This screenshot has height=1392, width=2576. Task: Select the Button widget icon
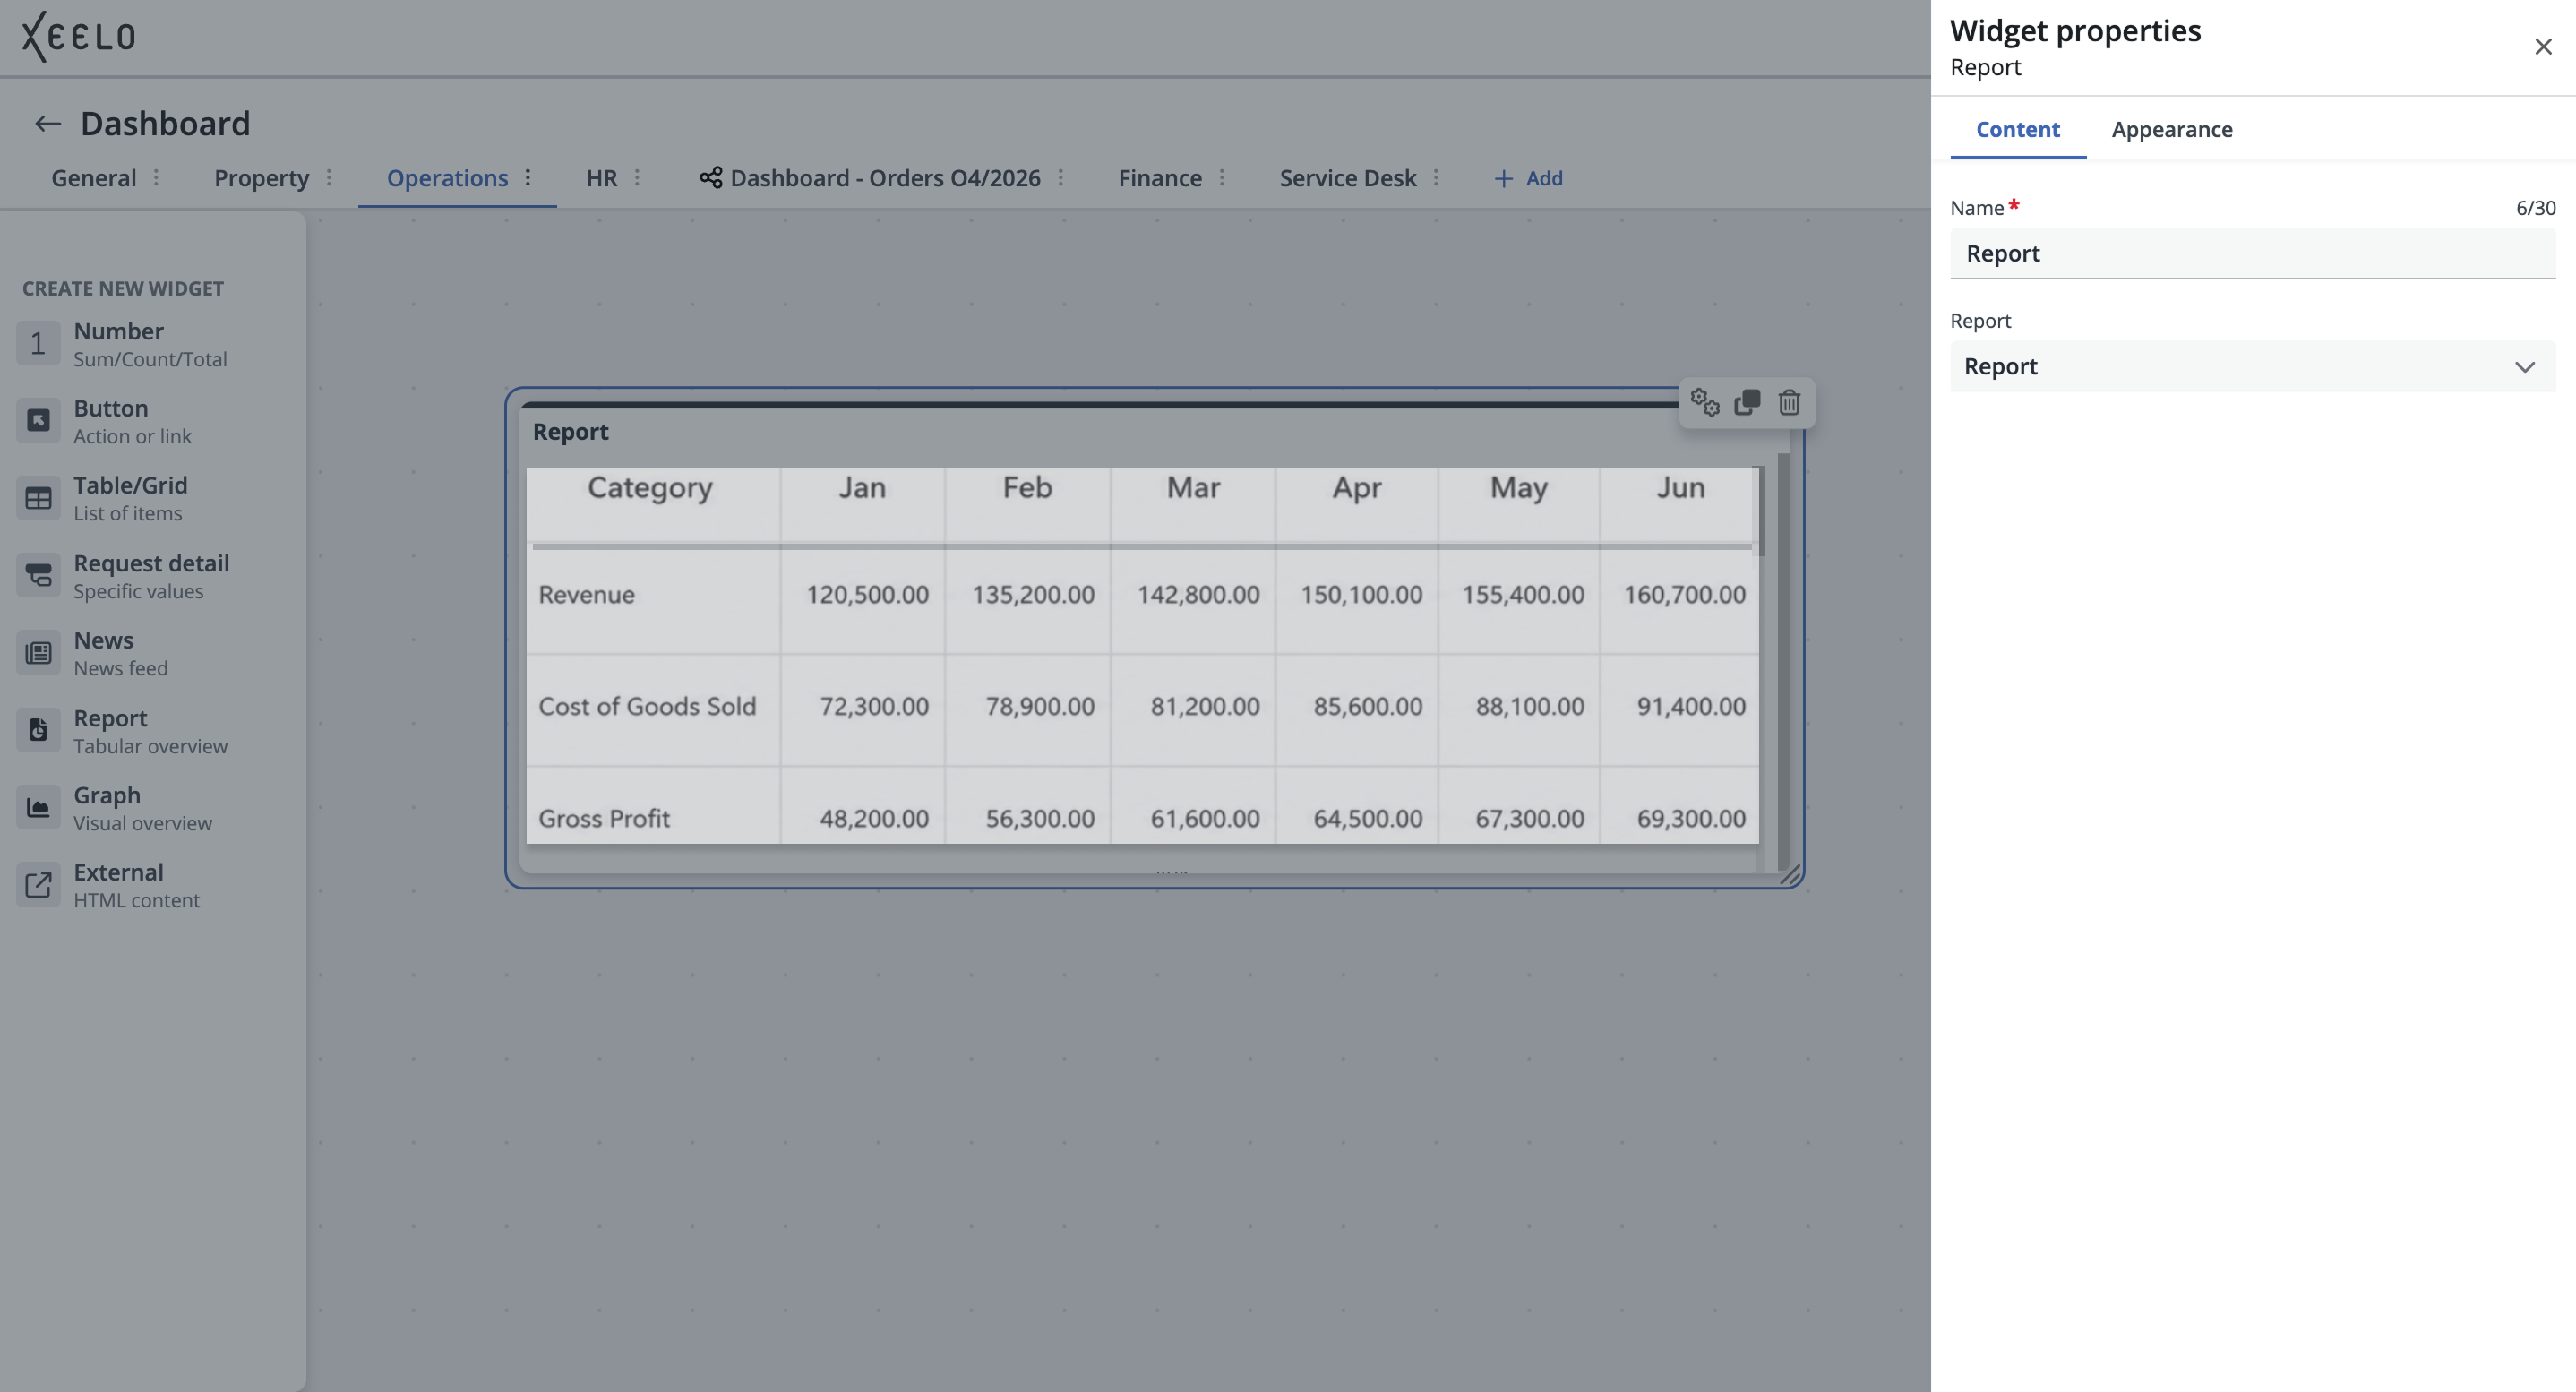(x=38, y=421)
